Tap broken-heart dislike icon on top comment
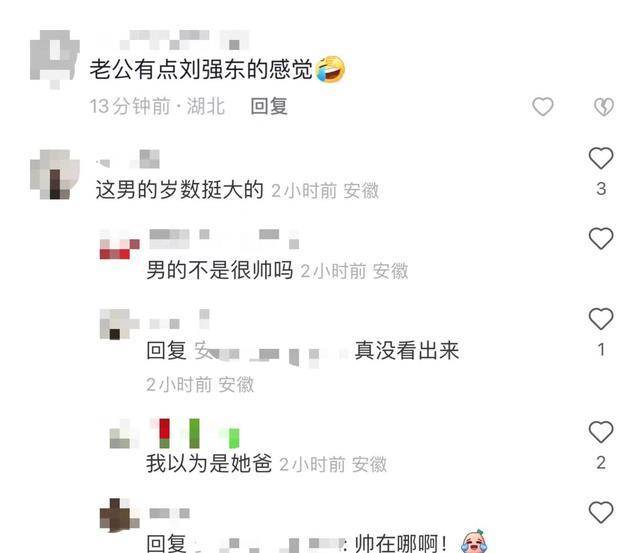This screenshot has width=640, height=553. pyautogui.click(x=604, y=107)
